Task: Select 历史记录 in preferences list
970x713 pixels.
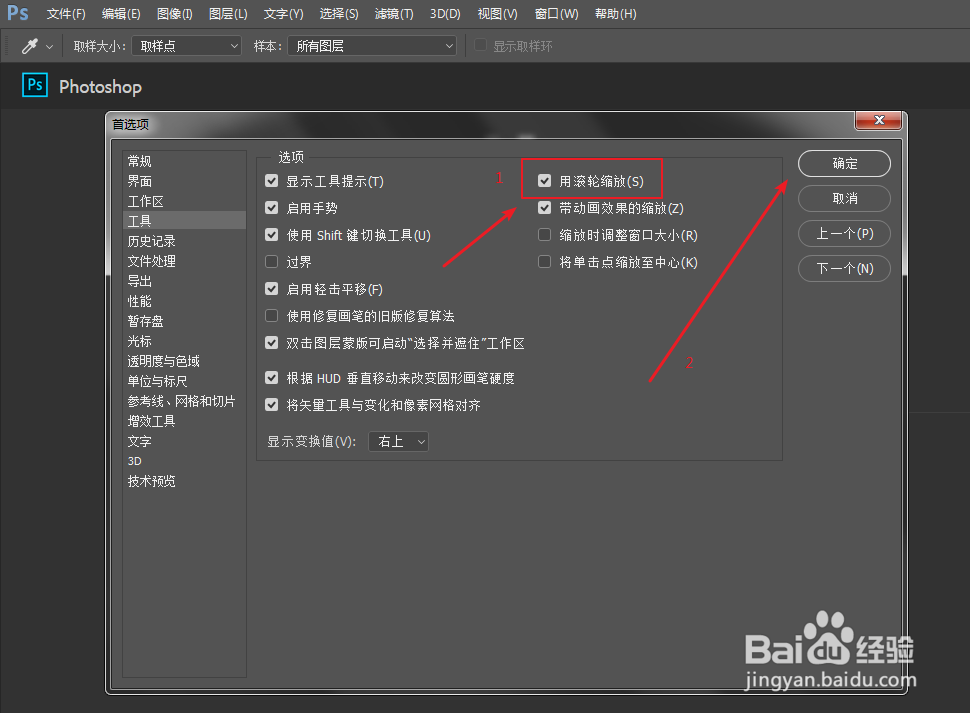Action: pos(184,241)
